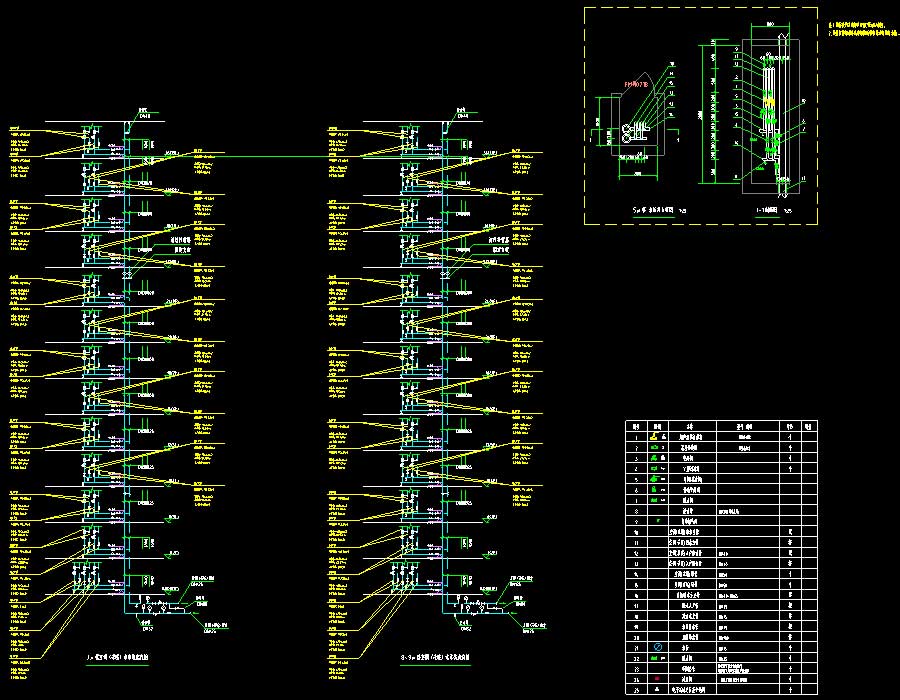
Task: Select the red symbol in the legend table
Action: click(x=657, y=679)
